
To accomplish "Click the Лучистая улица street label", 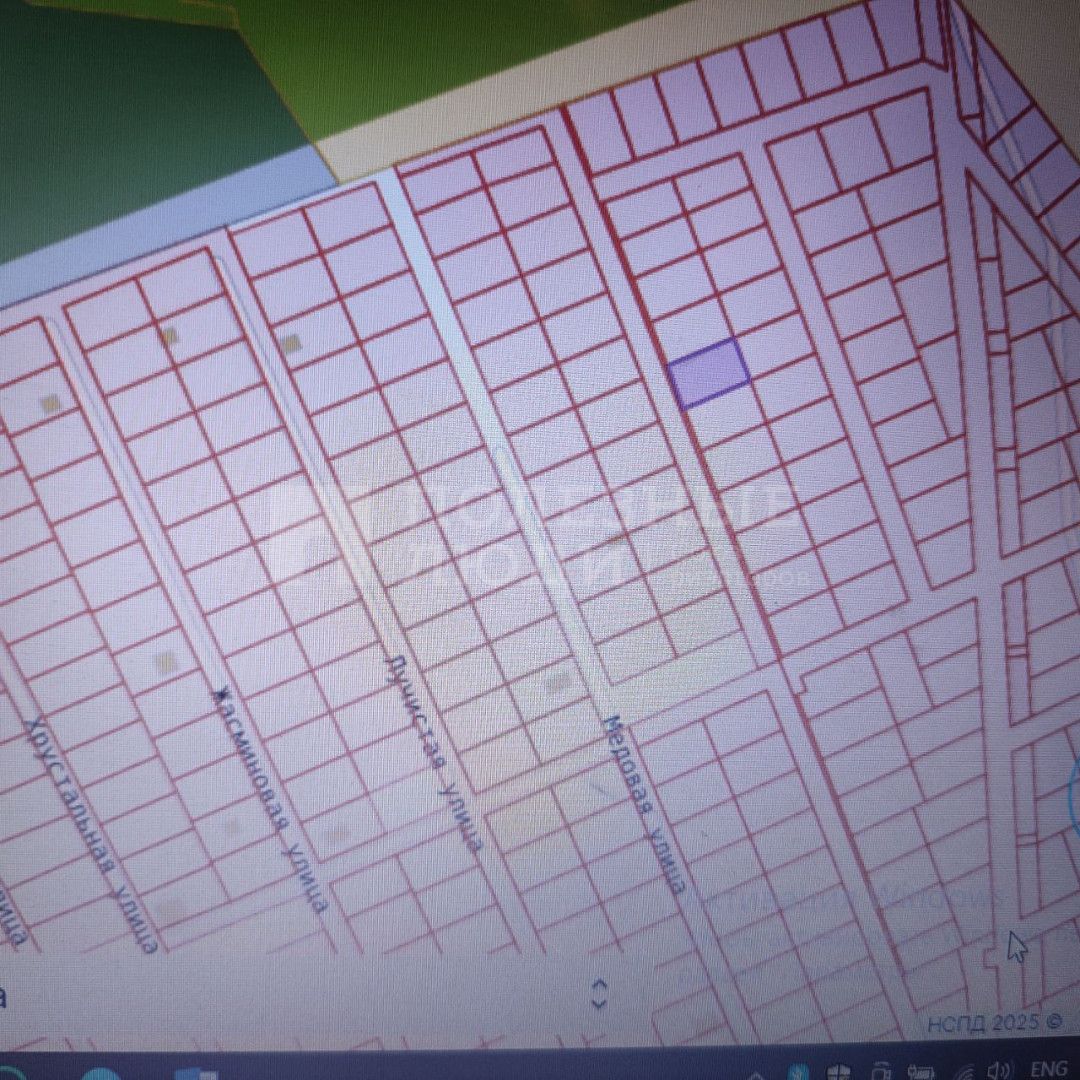I will coord(435,754).
